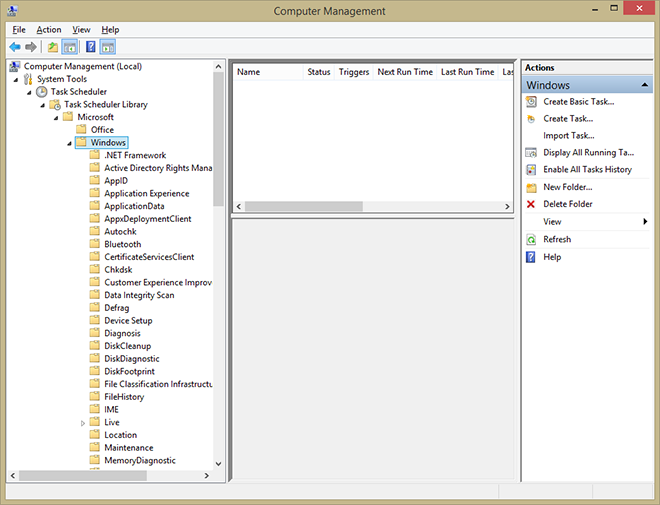Image resolution: width=660 pixels, height=505 pixels.
Task: Click task list horizontal scroll right arrow
Action: [x=507, y=206]
